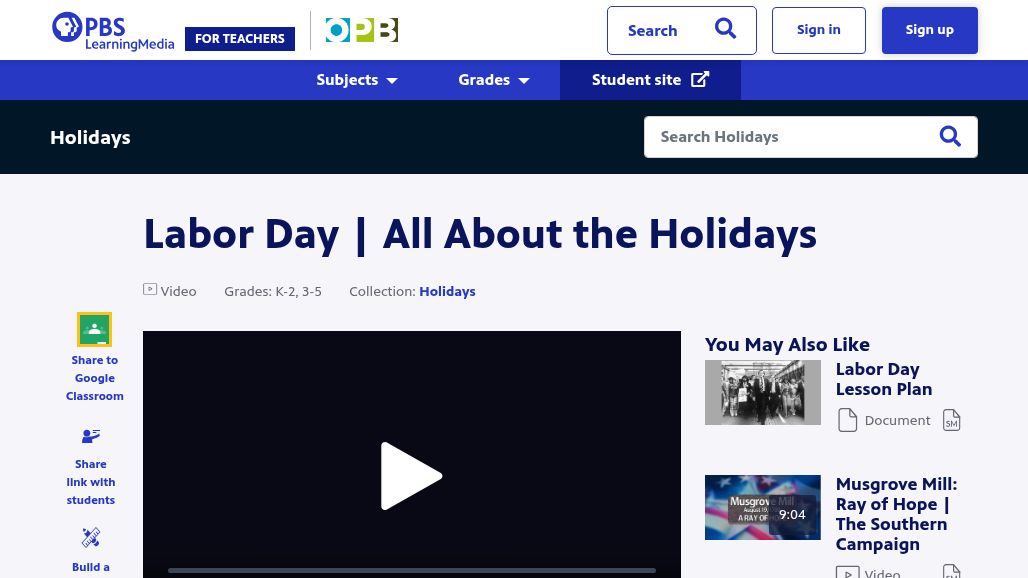Click the Holidays collection header title

coord(90,138)
